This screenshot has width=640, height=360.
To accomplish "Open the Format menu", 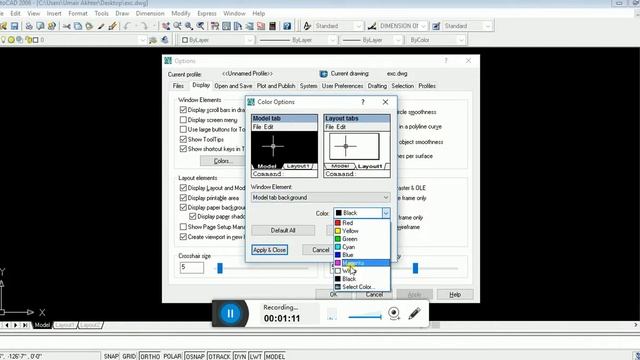I will coord(78,13).
